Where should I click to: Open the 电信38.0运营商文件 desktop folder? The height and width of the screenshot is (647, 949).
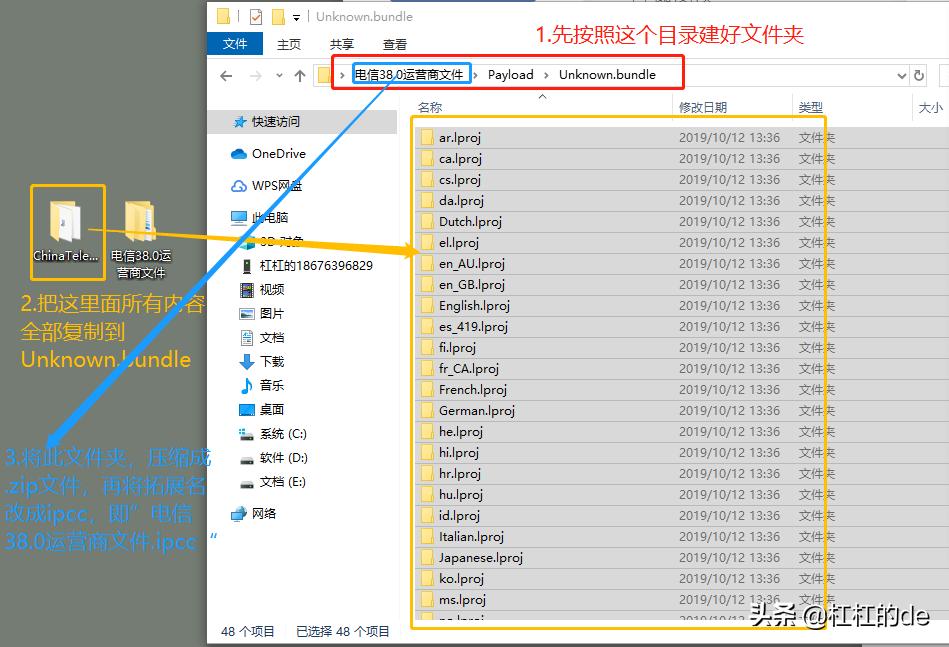pyautogui.click(x=138, y=222)
